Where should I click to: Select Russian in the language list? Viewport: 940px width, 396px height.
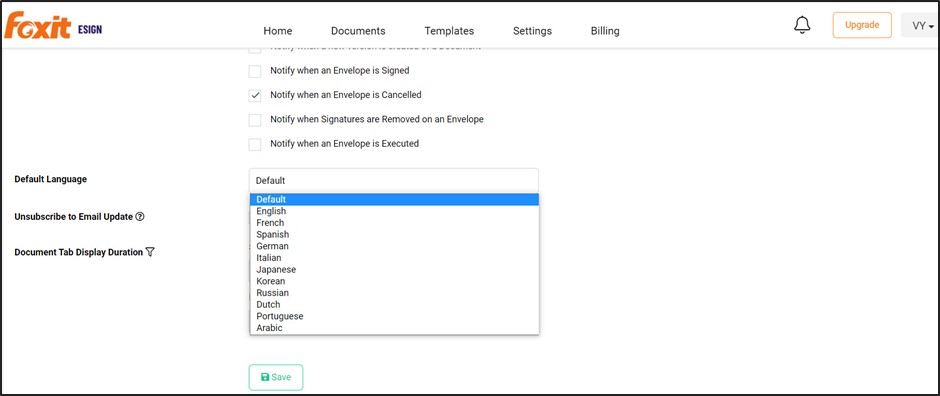[x=394, y=293]
